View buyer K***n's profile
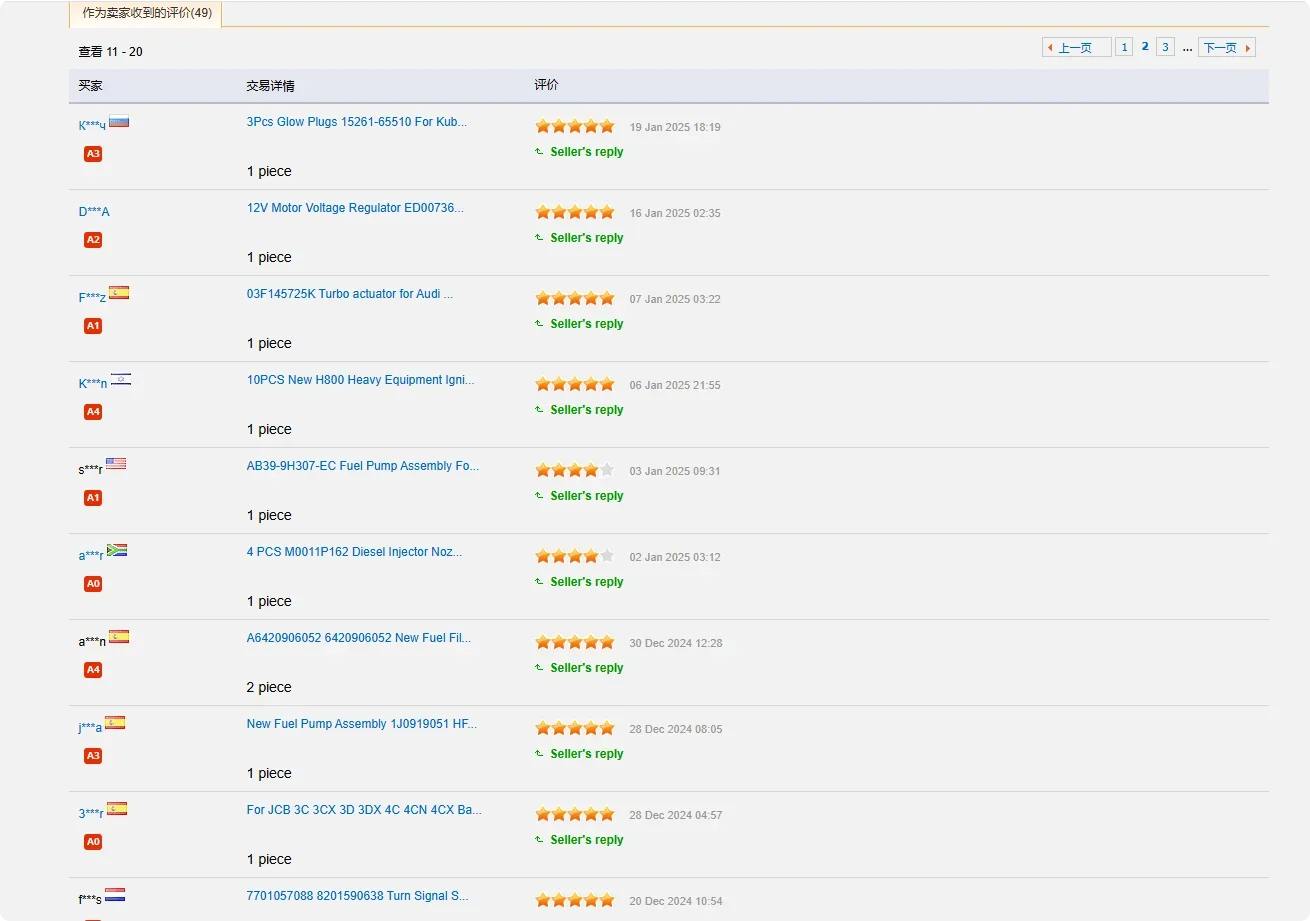Image resolution: width=1310 pixels, height=921 pixels. (x=93, y=384)
